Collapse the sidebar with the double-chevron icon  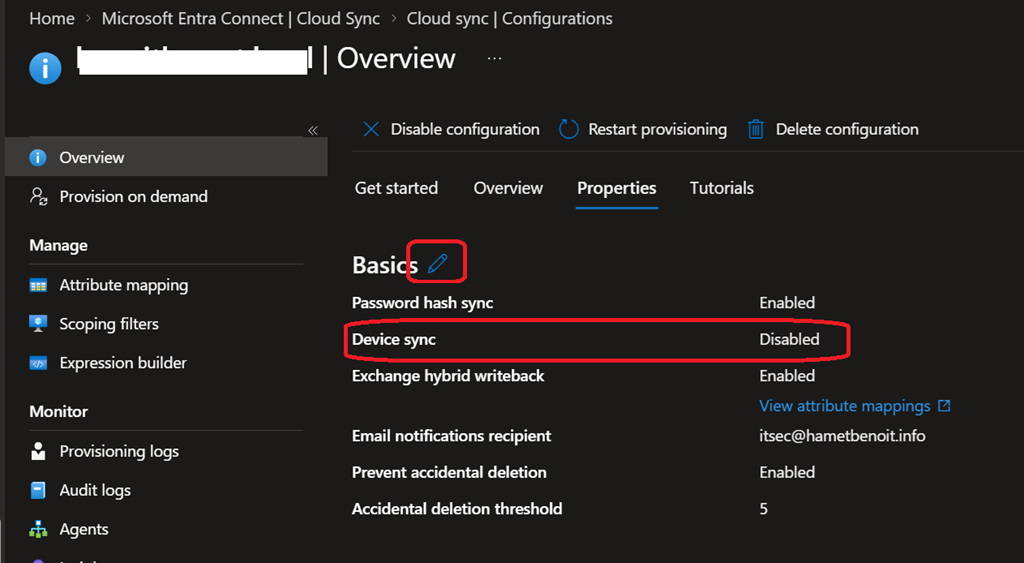[313, 130]
